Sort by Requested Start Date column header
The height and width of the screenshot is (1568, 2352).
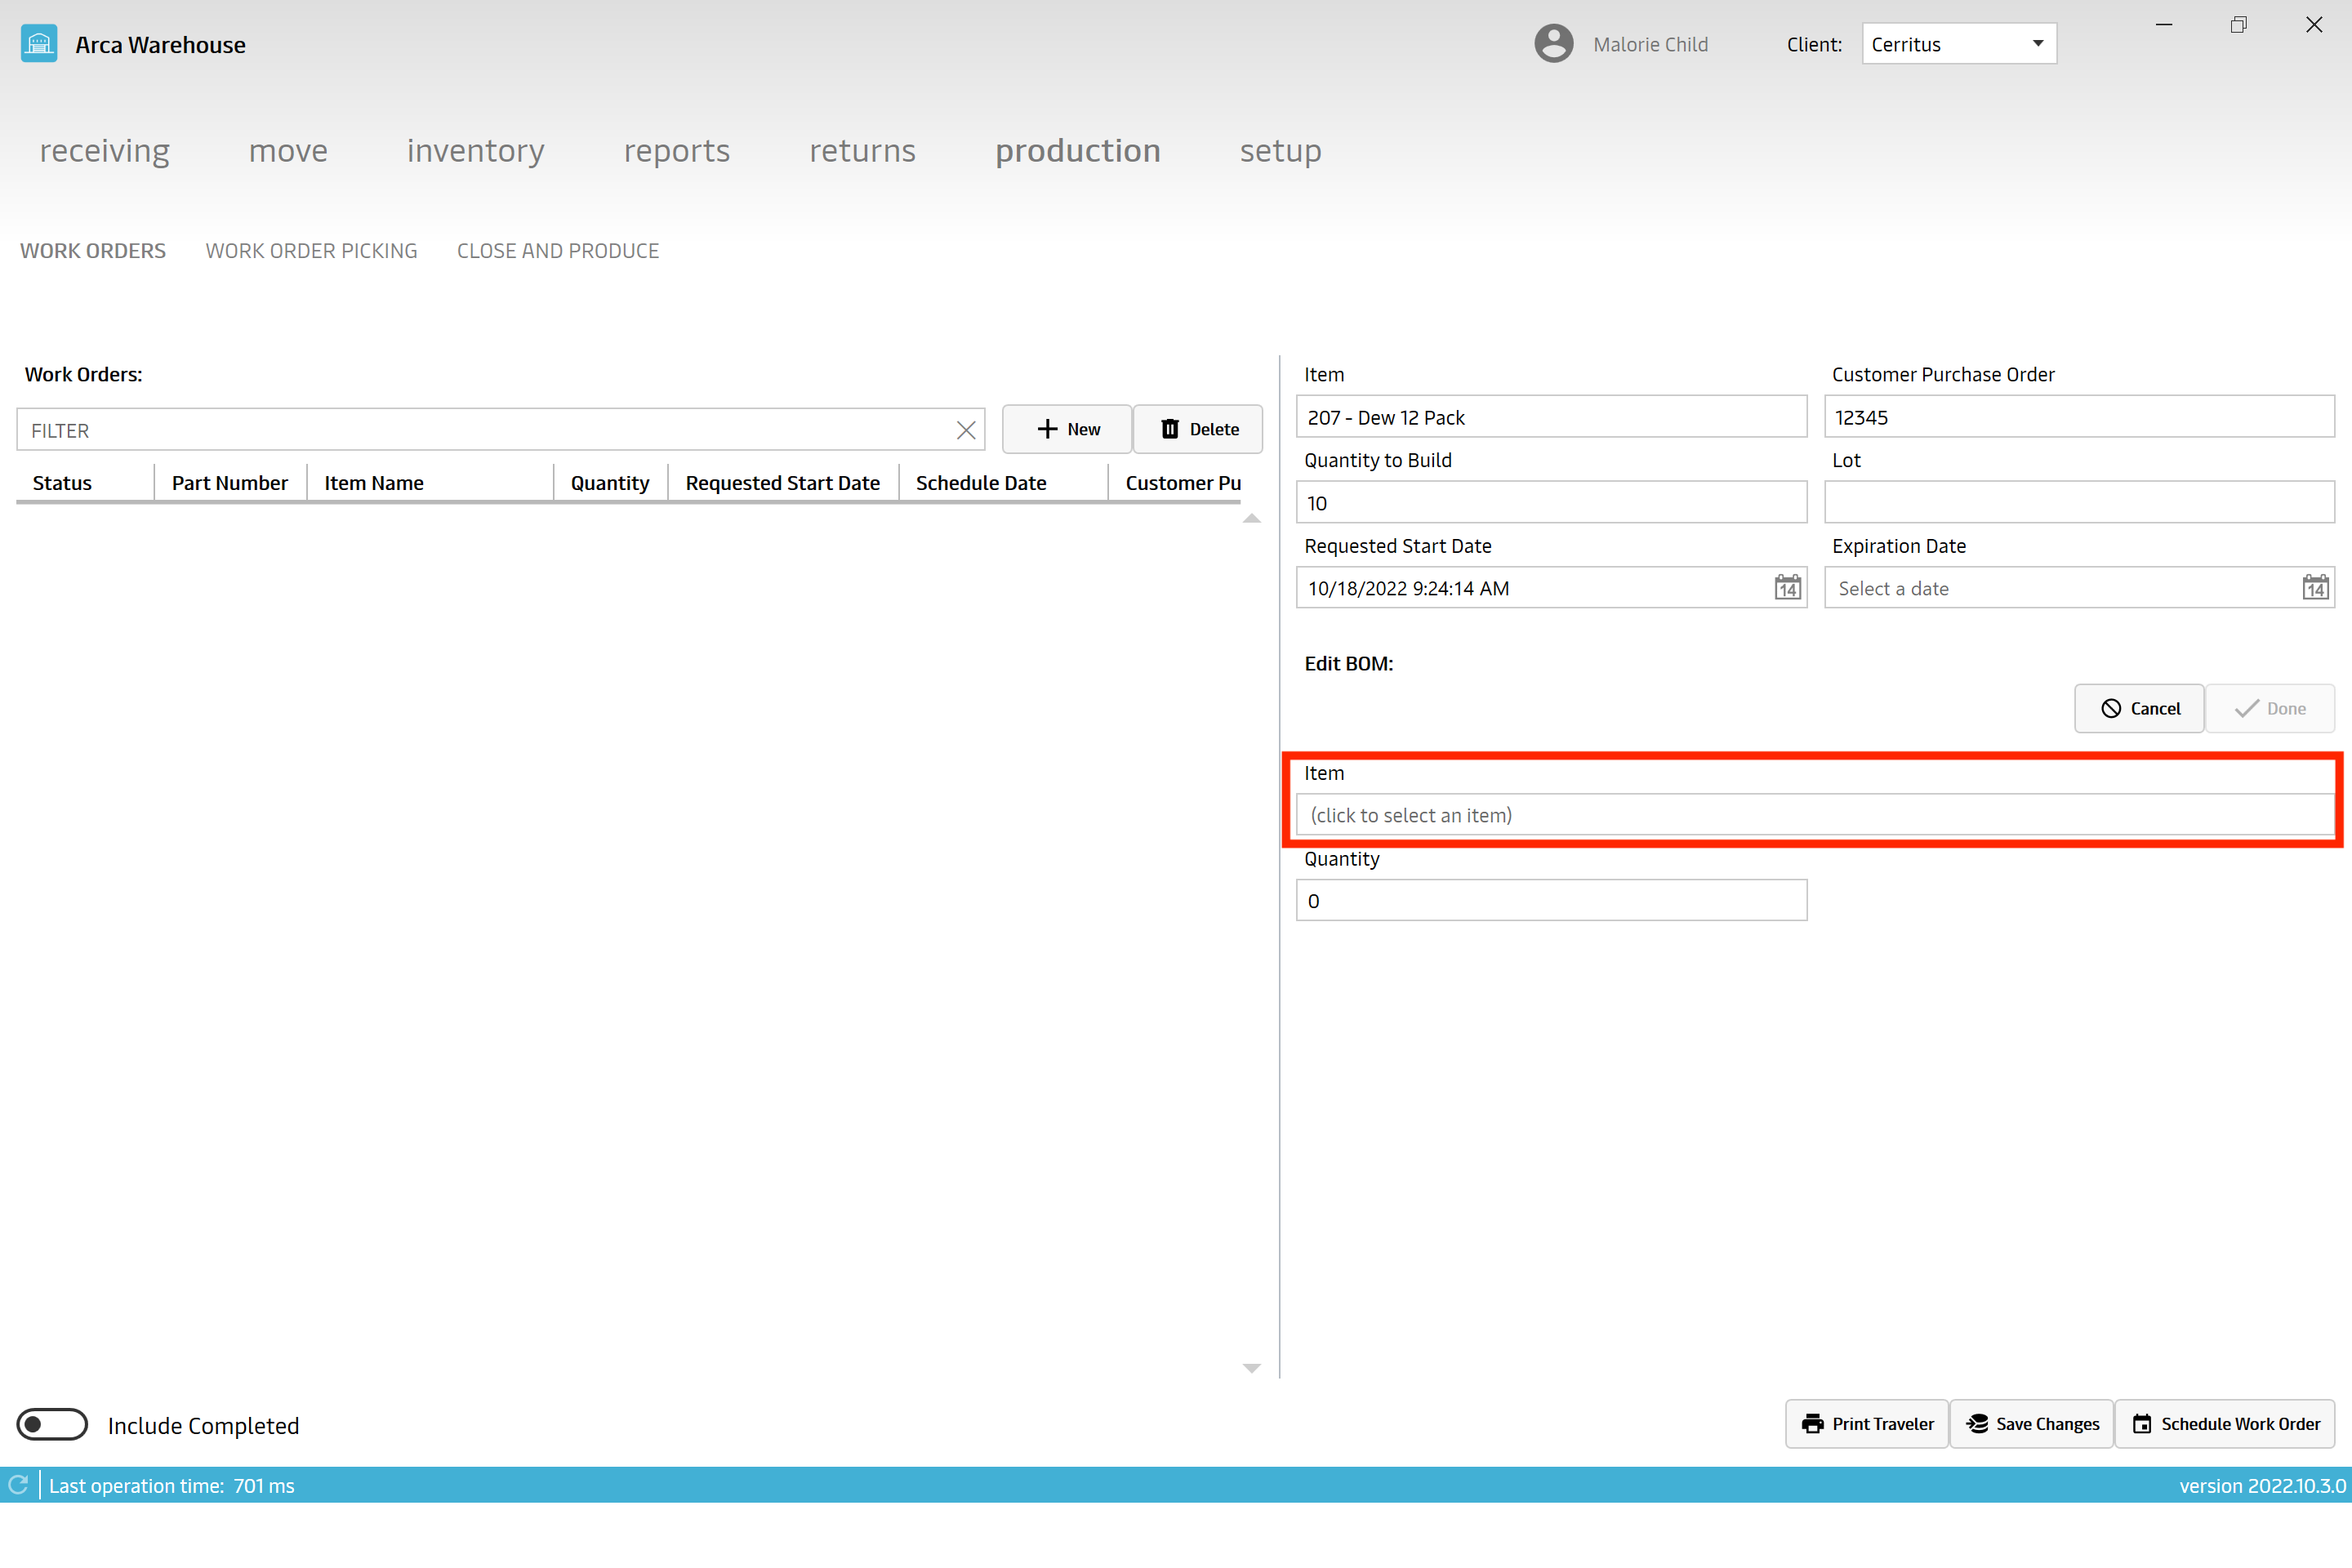pyautogui.click(x=783, y=483)
